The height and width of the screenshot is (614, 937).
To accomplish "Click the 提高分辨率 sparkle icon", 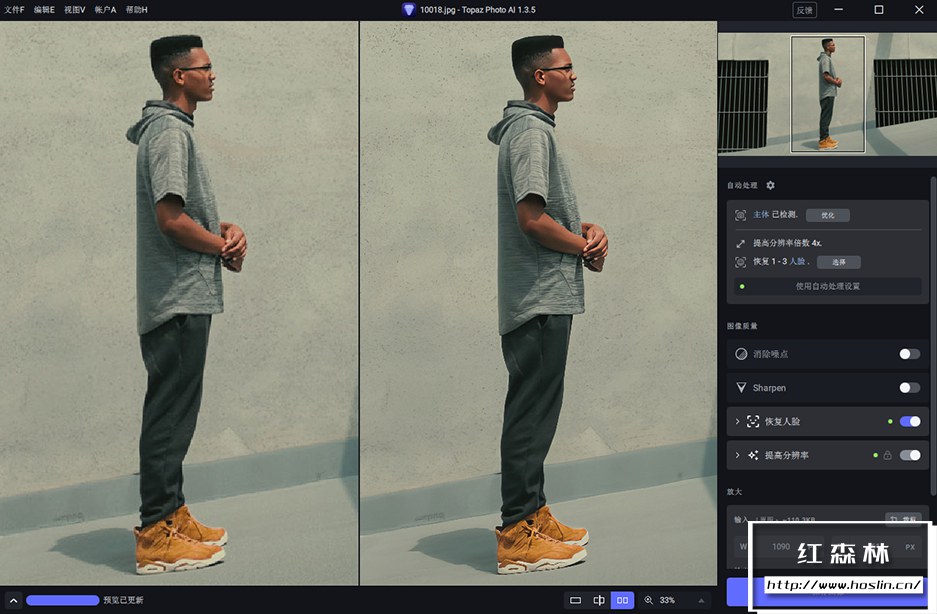I will pos(753,456).
